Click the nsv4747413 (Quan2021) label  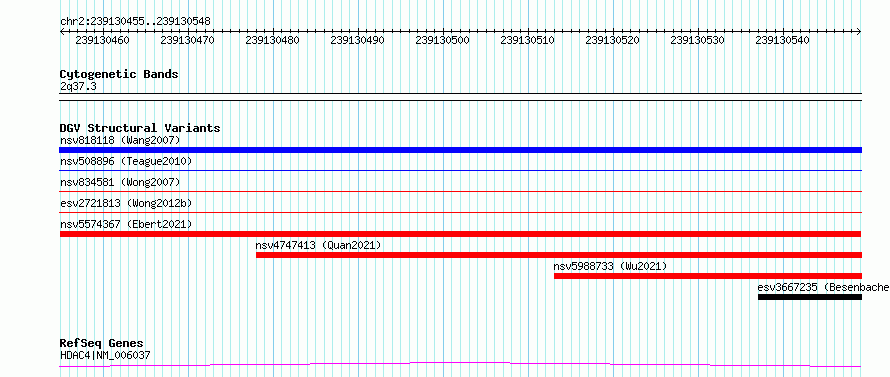point(318,245)
